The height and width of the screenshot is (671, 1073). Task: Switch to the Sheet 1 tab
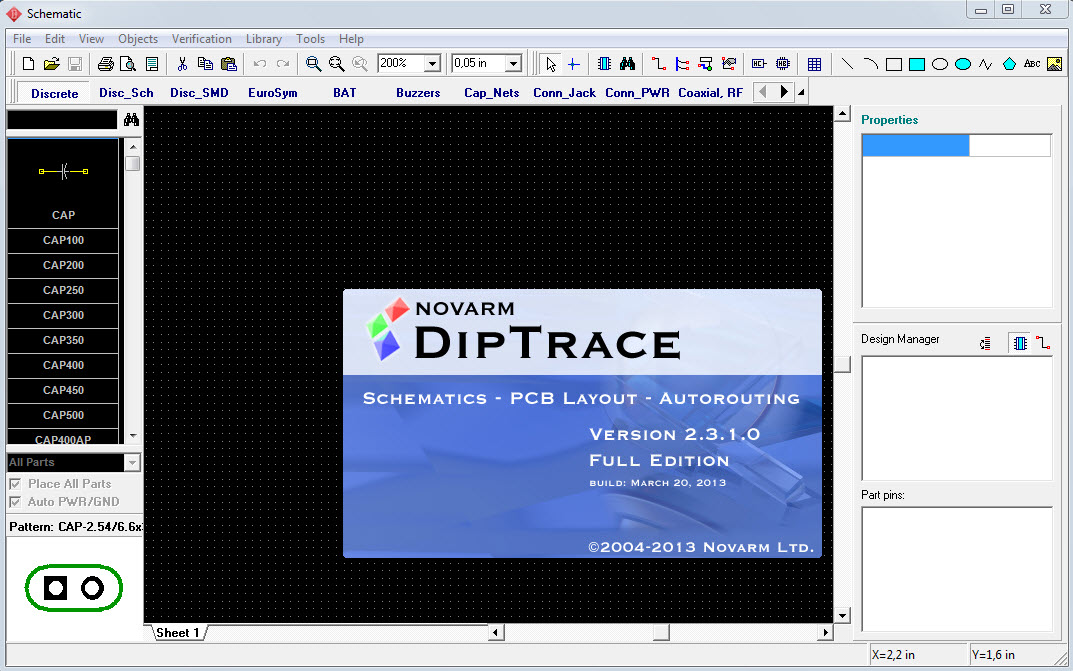click(177, 633)
